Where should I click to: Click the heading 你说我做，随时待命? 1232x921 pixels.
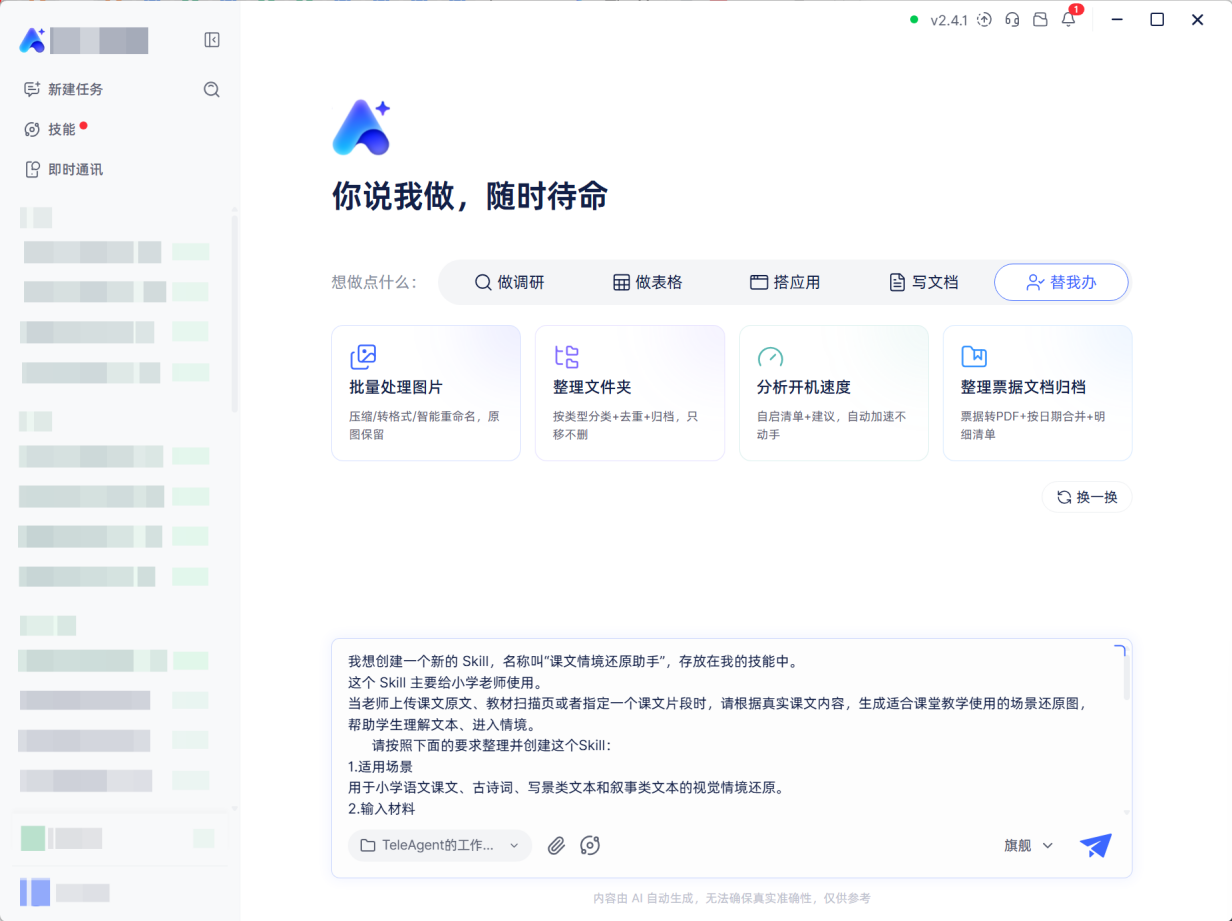pyautogui.click(x=470, y=196)
